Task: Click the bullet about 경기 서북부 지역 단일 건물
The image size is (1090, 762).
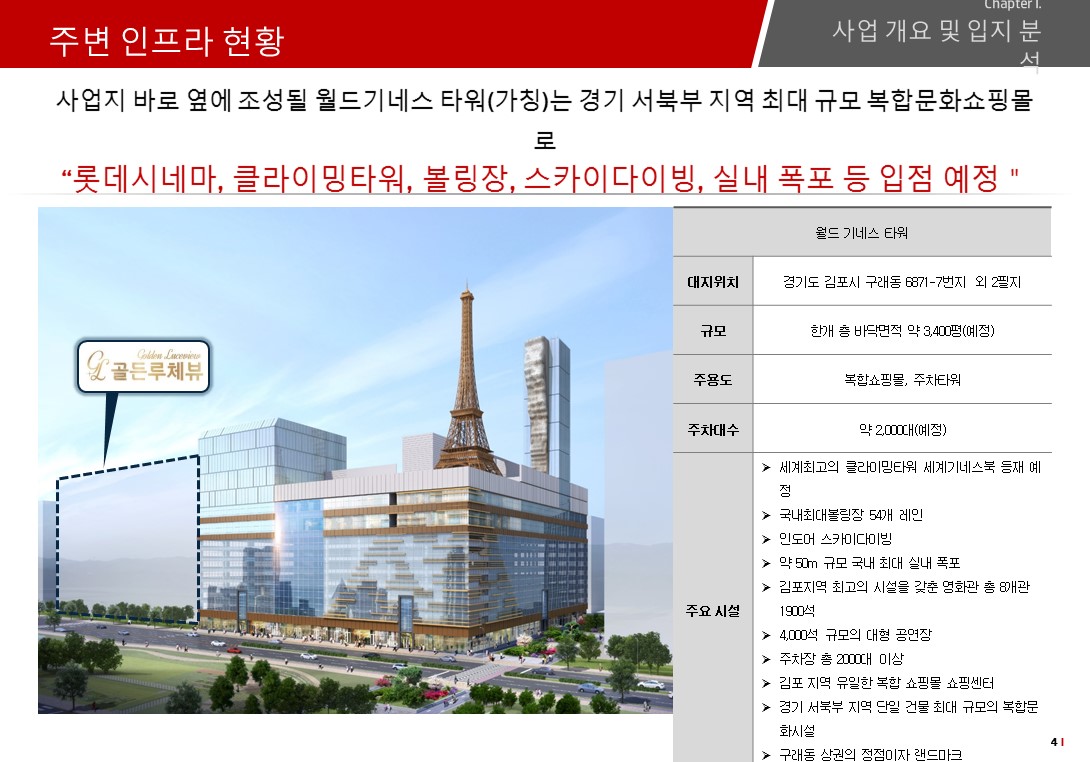Action: (900, 718)
